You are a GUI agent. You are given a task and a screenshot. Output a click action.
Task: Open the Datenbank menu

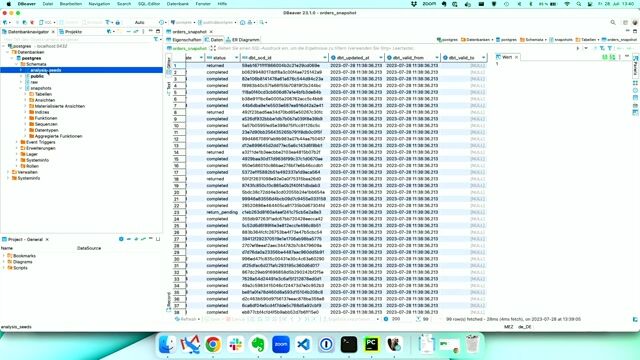178,4
